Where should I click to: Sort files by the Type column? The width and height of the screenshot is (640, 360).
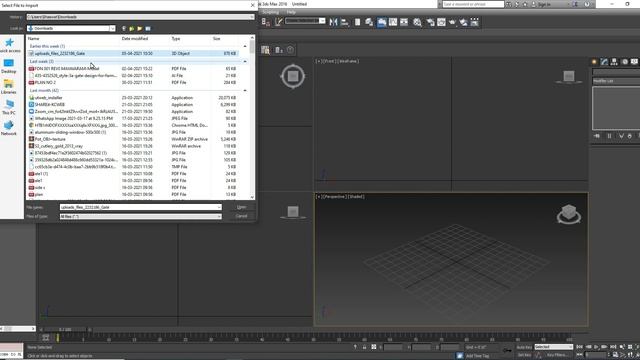(176, 39)
